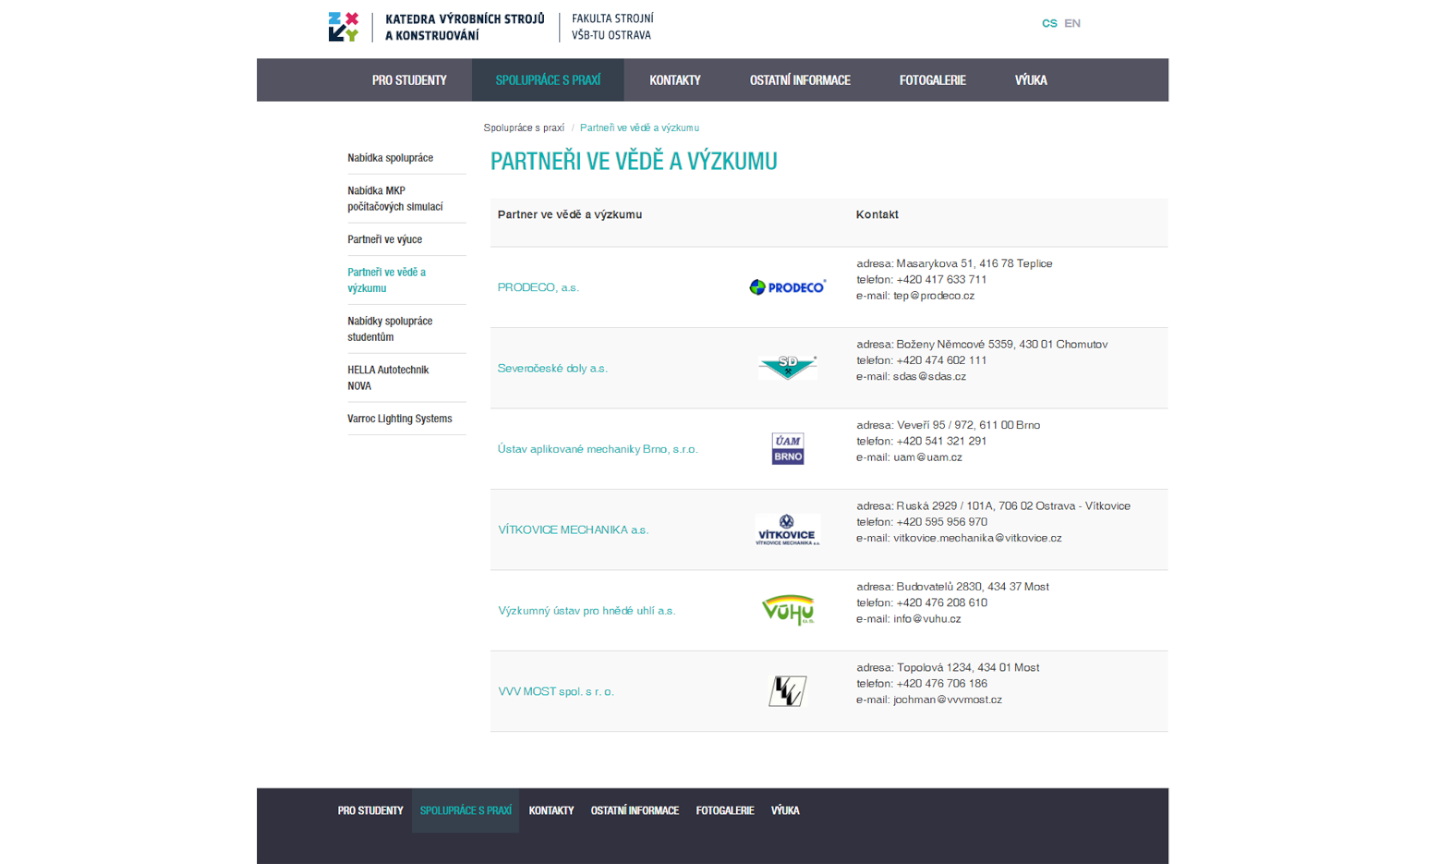The image size is (1440, 864).
Task: Open Kontakty in the top menu
Action: coord(675,80)
